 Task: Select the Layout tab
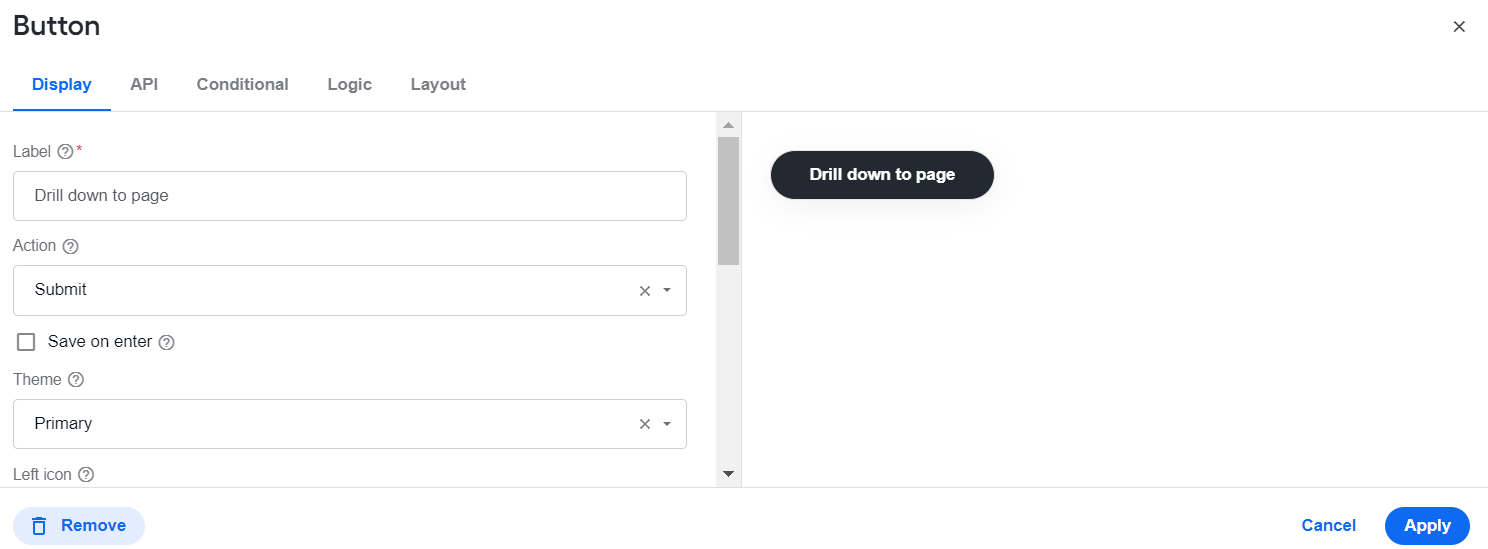pyautogui.click(x=438, y=85)
